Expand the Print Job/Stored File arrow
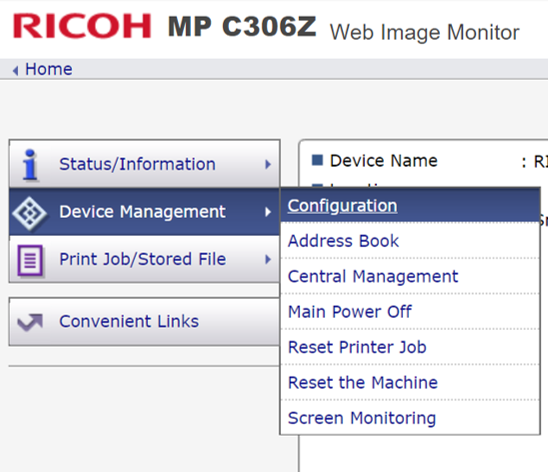The image size is (550, 472). pyautogui.click(x=268, y=259)
